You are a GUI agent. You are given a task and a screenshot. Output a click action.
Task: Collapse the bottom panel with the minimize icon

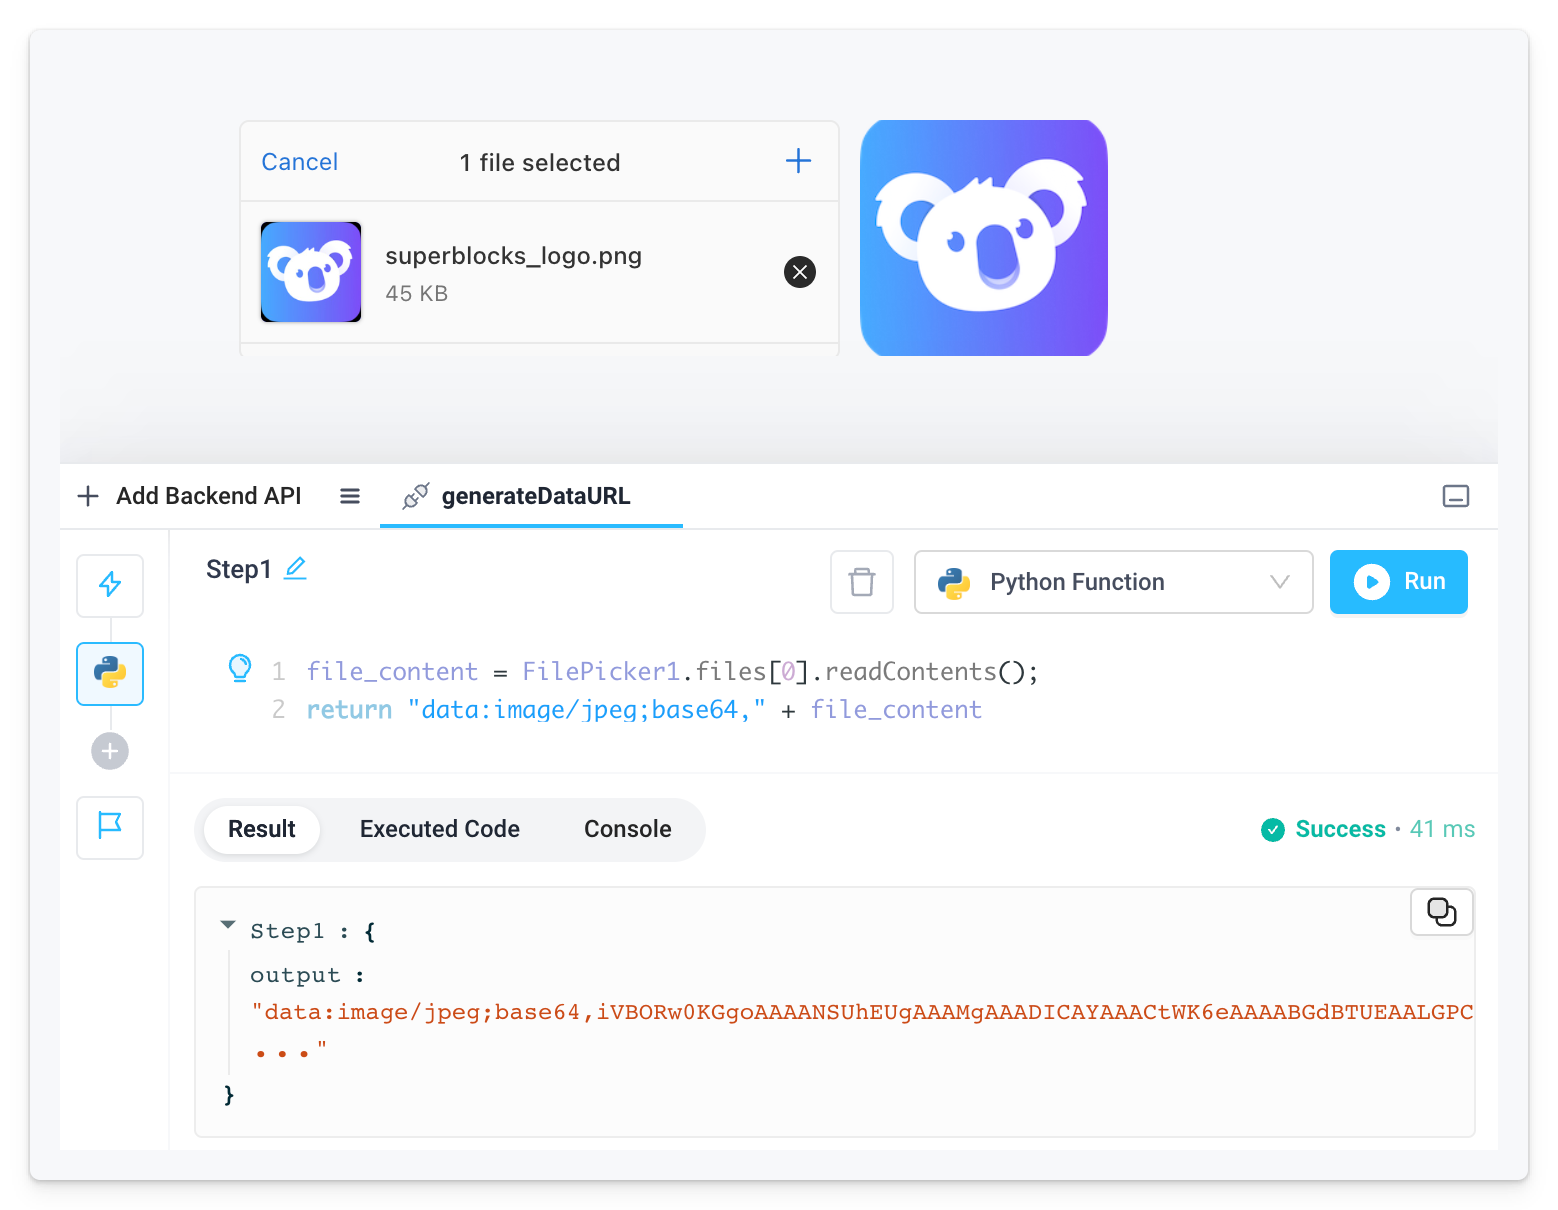click(x=1456, y=496)
